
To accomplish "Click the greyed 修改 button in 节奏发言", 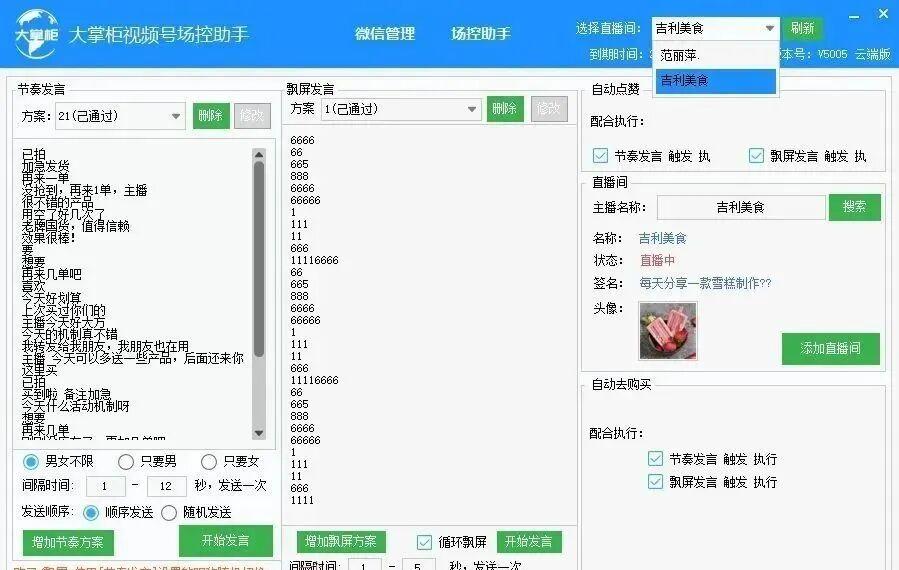I will (x=252, y=116).
